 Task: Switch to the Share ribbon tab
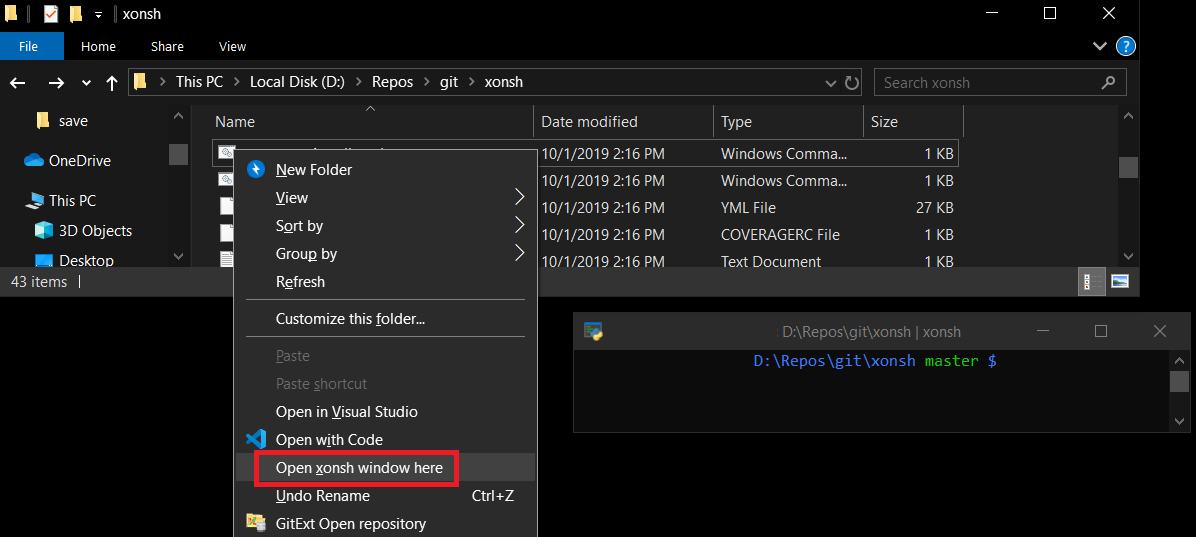tap(167, 47)
